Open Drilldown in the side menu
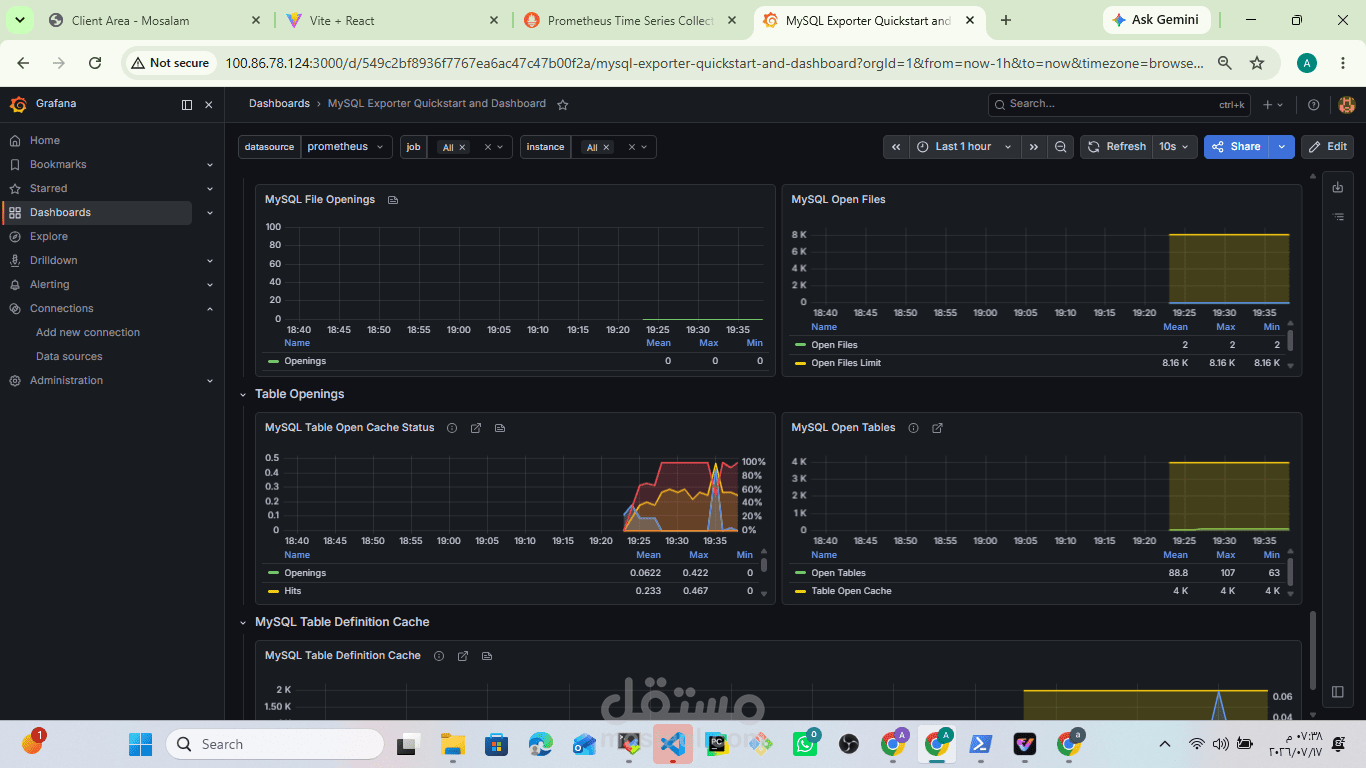 pyautogui.click(x=54, y=261)
